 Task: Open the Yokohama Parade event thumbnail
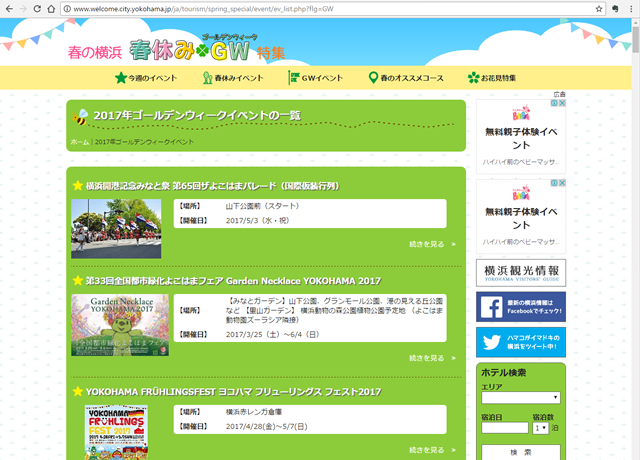(x=116, y=229)
